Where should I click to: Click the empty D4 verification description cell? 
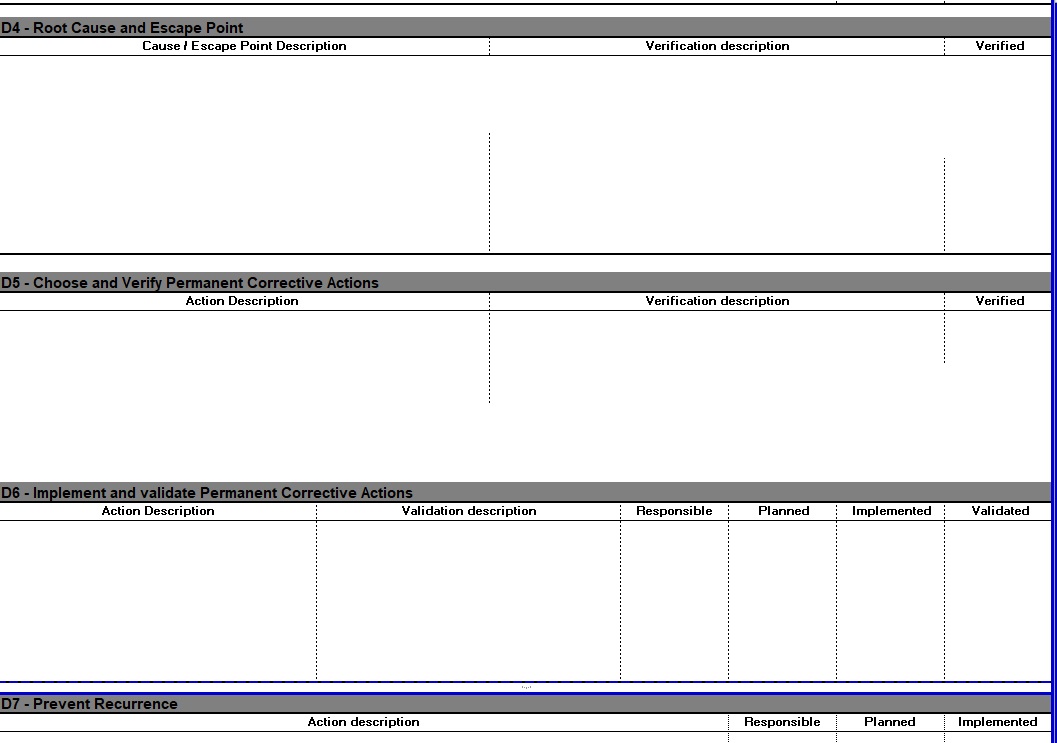pos(717,154)
